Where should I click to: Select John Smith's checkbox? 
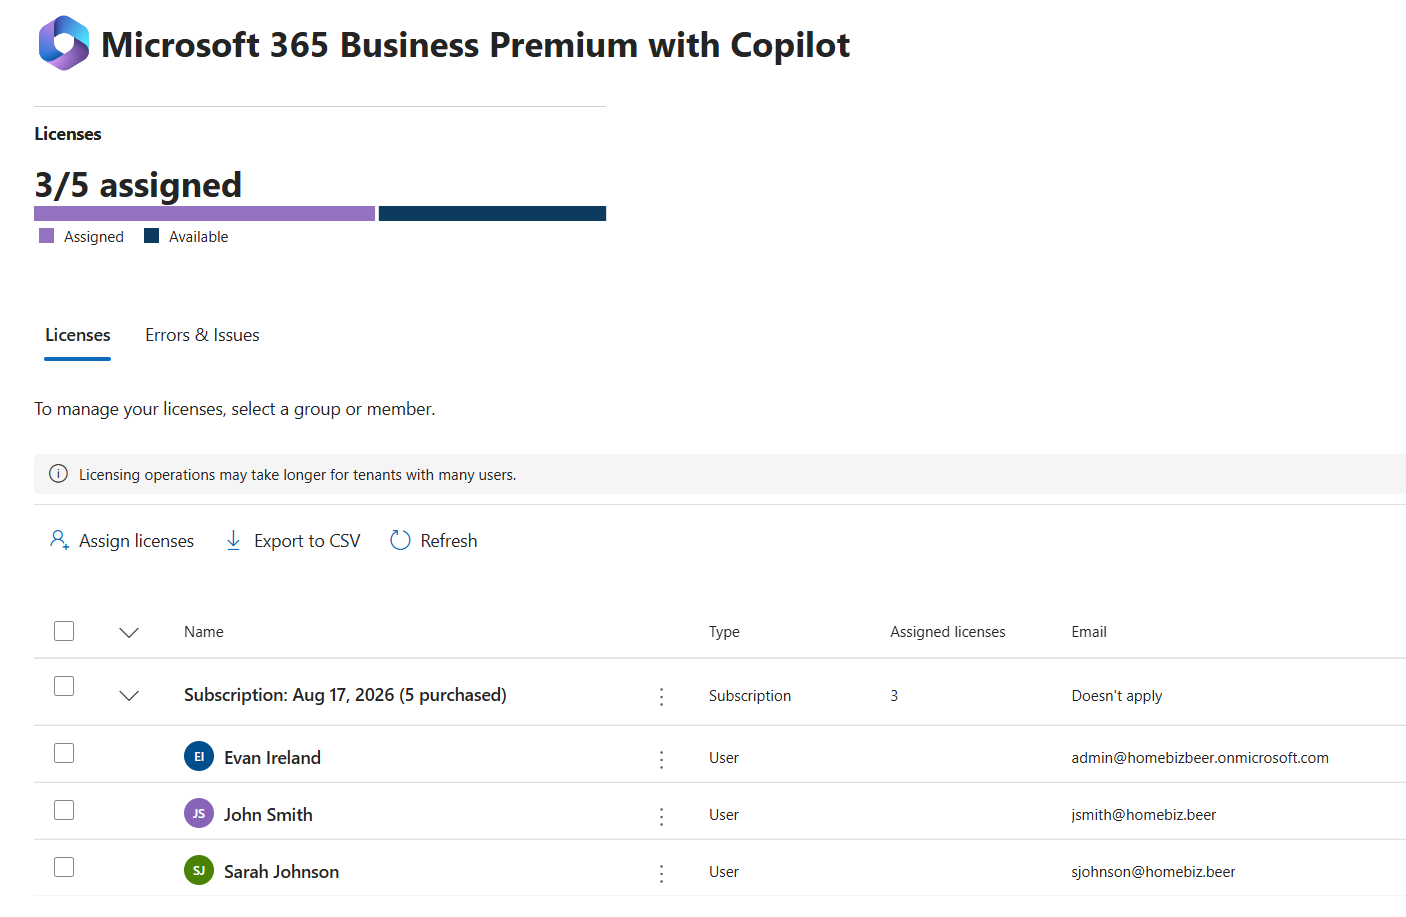coord(64,810)
